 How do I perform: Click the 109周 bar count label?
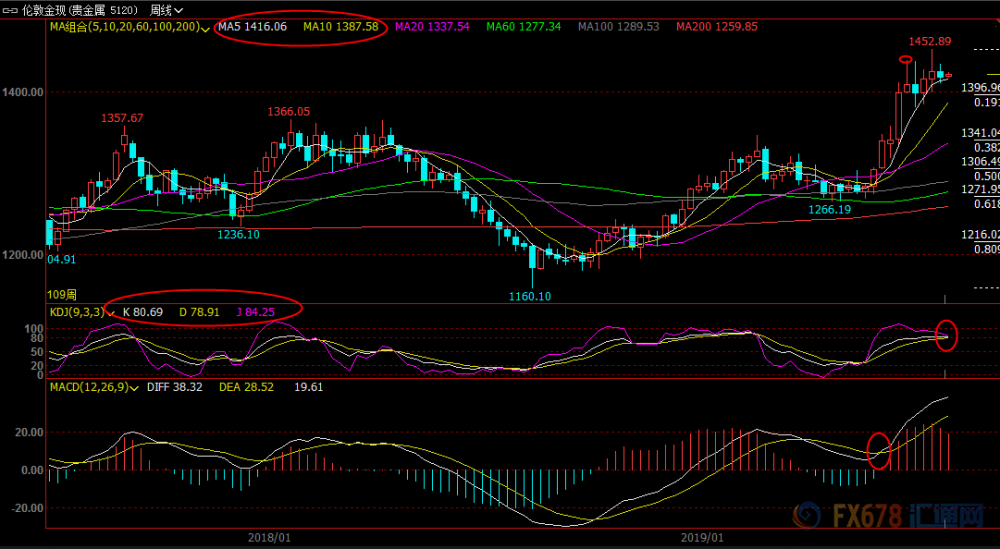(62, 295)
